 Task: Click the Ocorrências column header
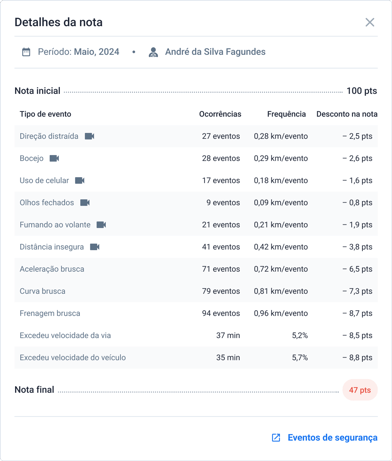pos(220,114)
